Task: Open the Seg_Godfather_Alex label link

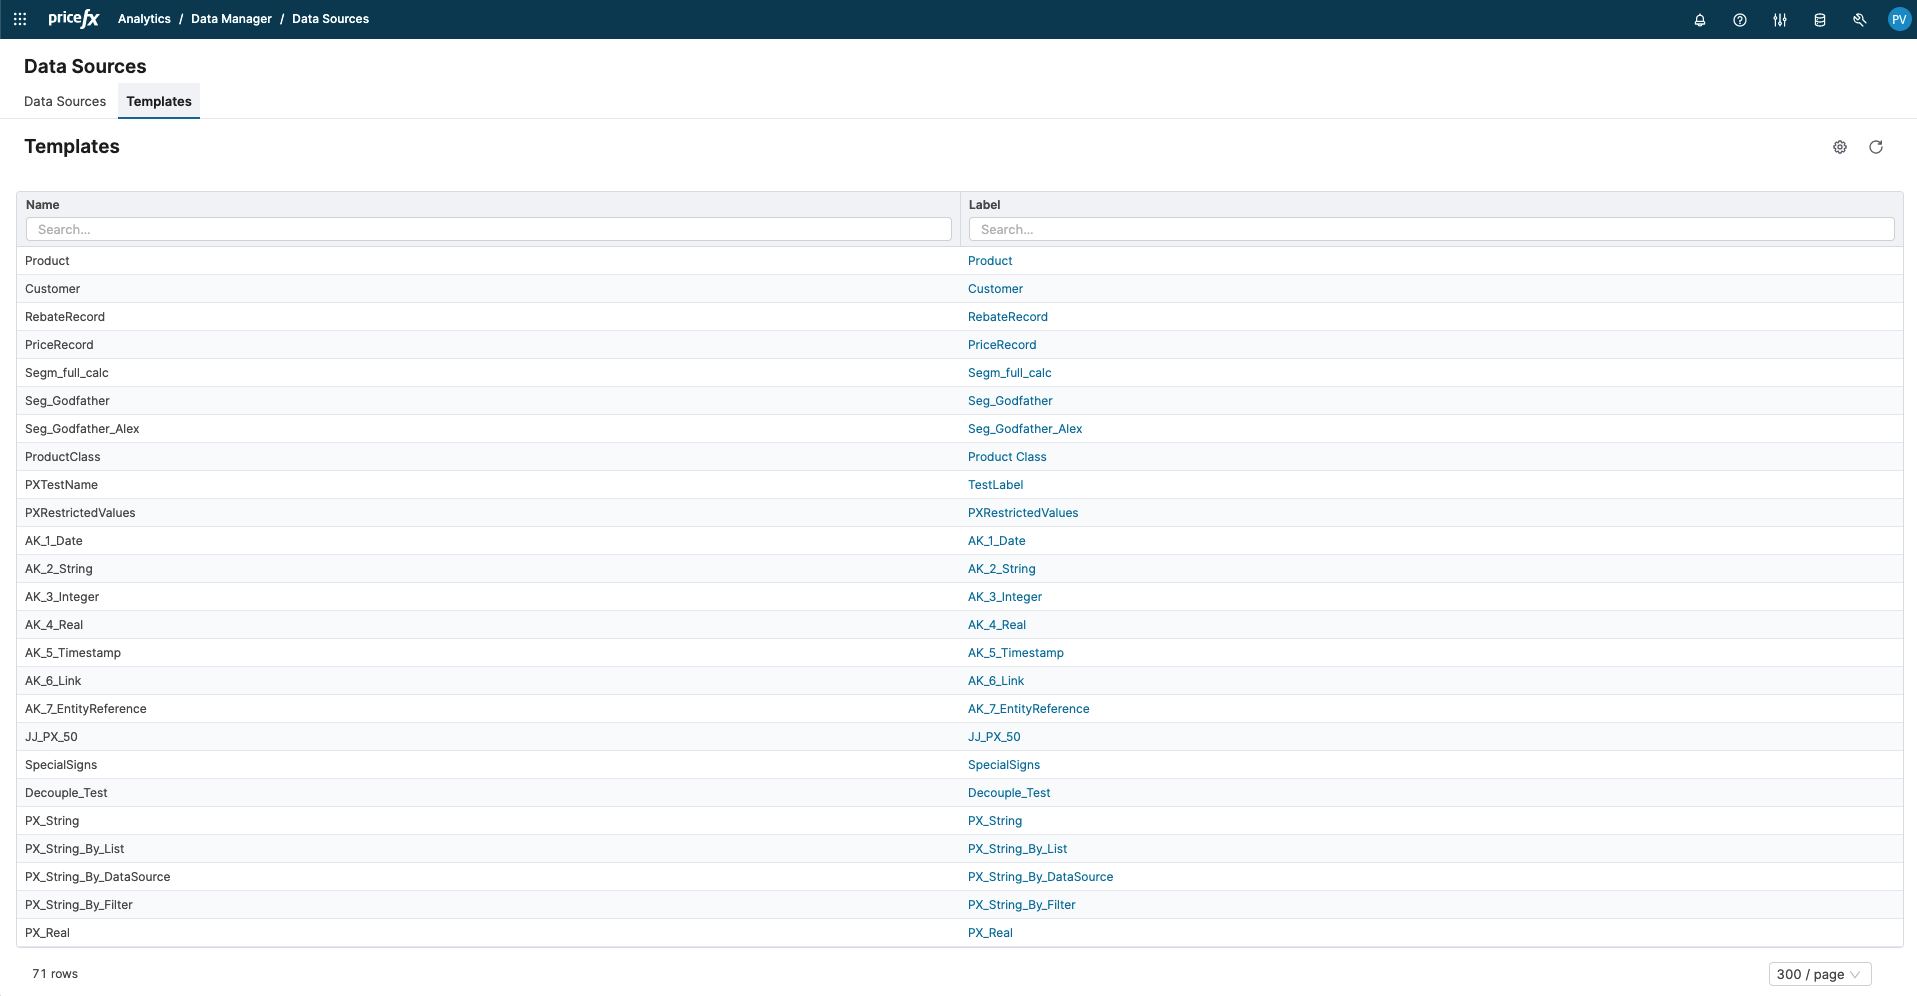Action: coord(1024,429)
